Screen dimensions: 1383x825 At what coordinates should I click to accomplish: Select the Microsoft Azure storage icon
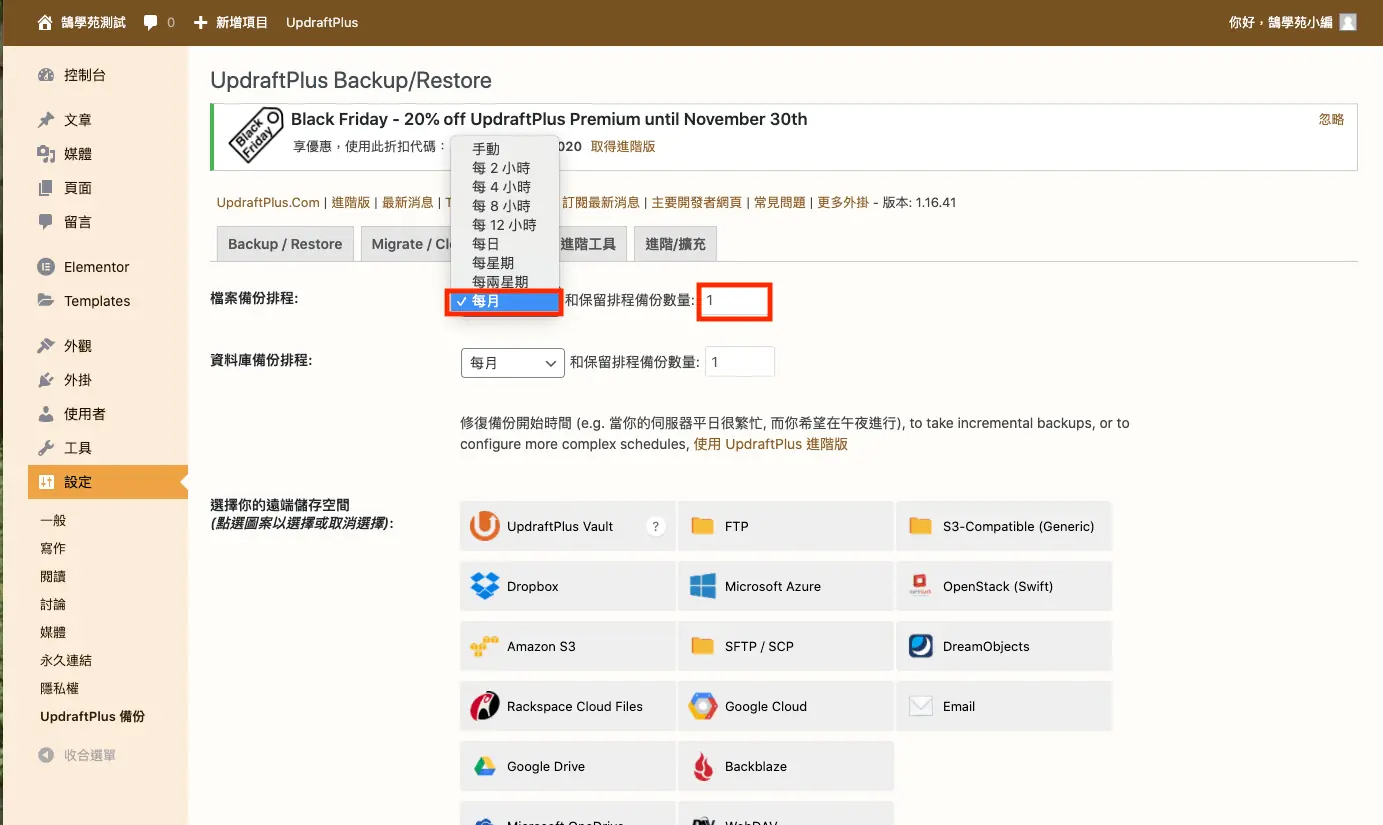pyautogui.click(x=703, y=586)
